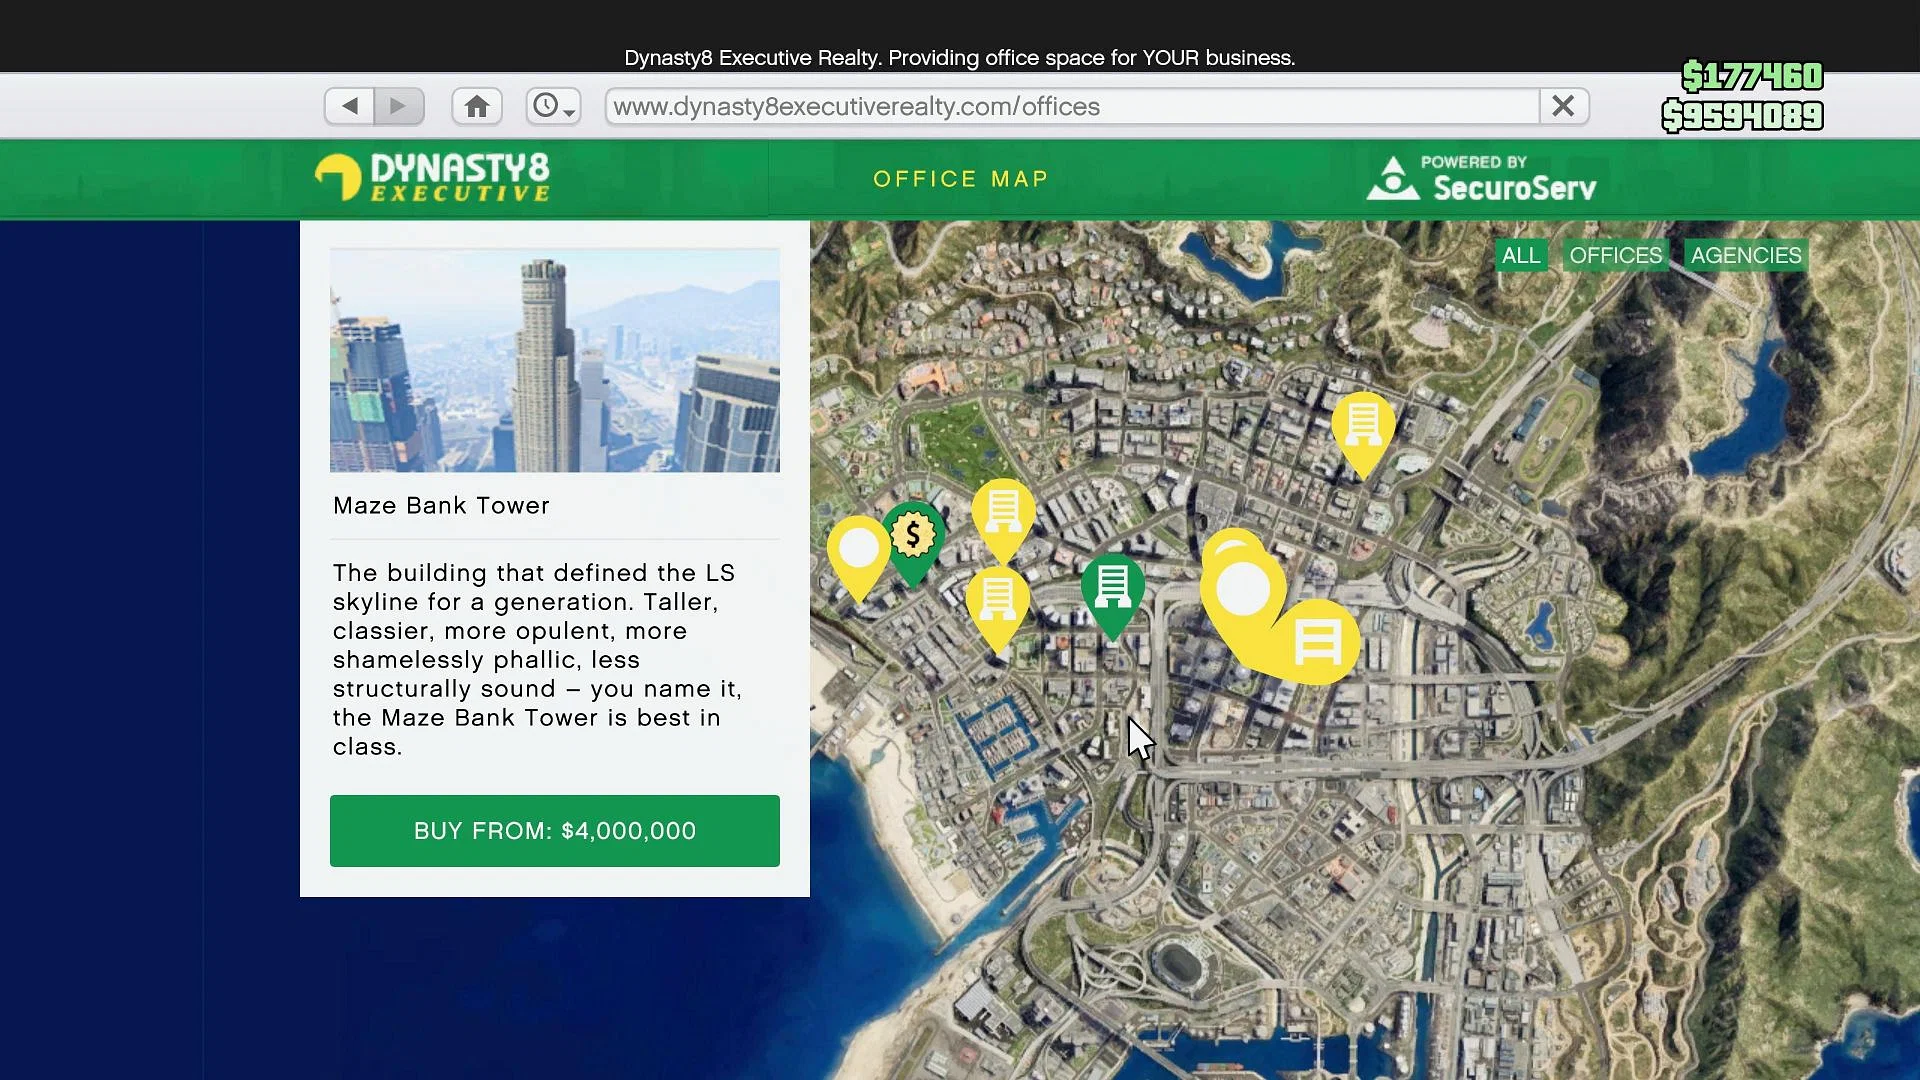1920x1080 pixels.
Task: Click the northeastern yellow office pin near the racetrack
Action: pyautogui.click(x=1362, y=427)
